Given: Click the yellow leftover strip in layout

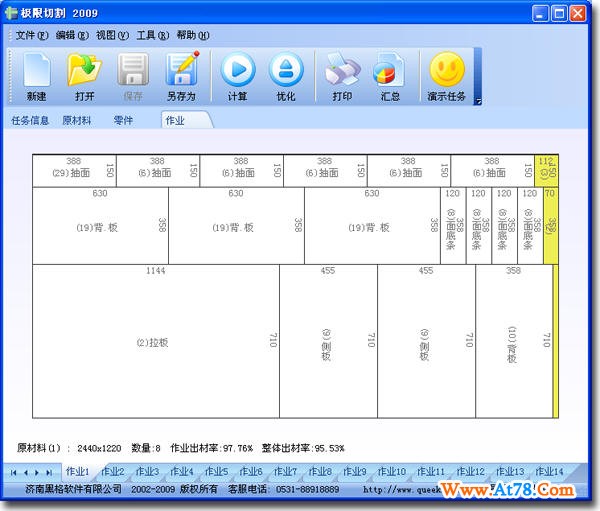Looking at the screenshot, I should pos(555,340).
